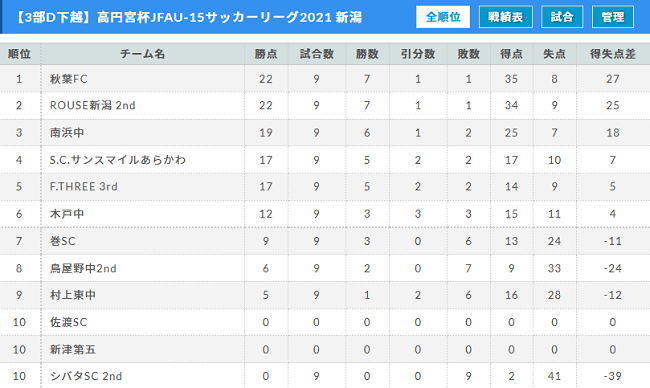Switch to the 試合 tab
The width and height of the screenshot is (650, 388).
562,17
